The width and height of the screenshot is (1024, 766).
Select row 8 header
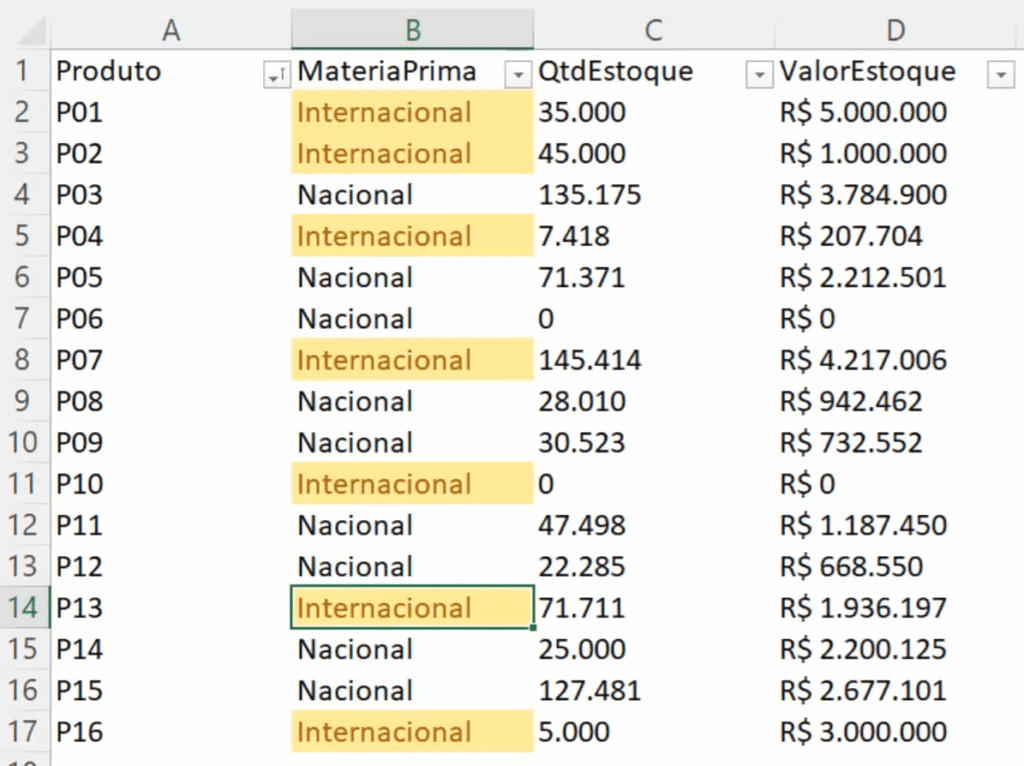tap(24, 360)
